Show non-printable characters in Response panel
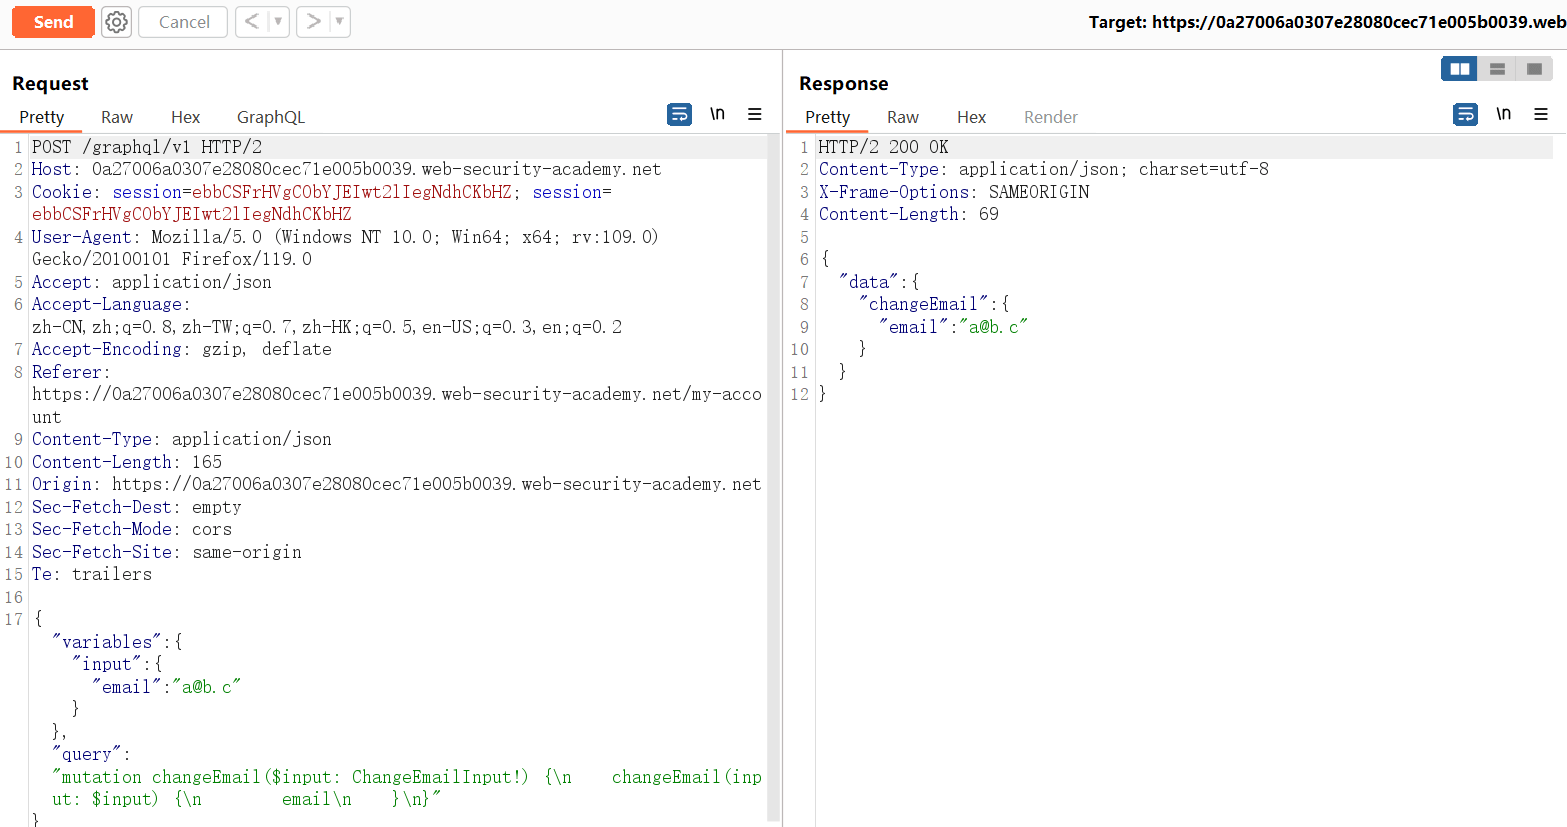The width and height of the screenshot is (1567, 827). tap(1503, 115)
